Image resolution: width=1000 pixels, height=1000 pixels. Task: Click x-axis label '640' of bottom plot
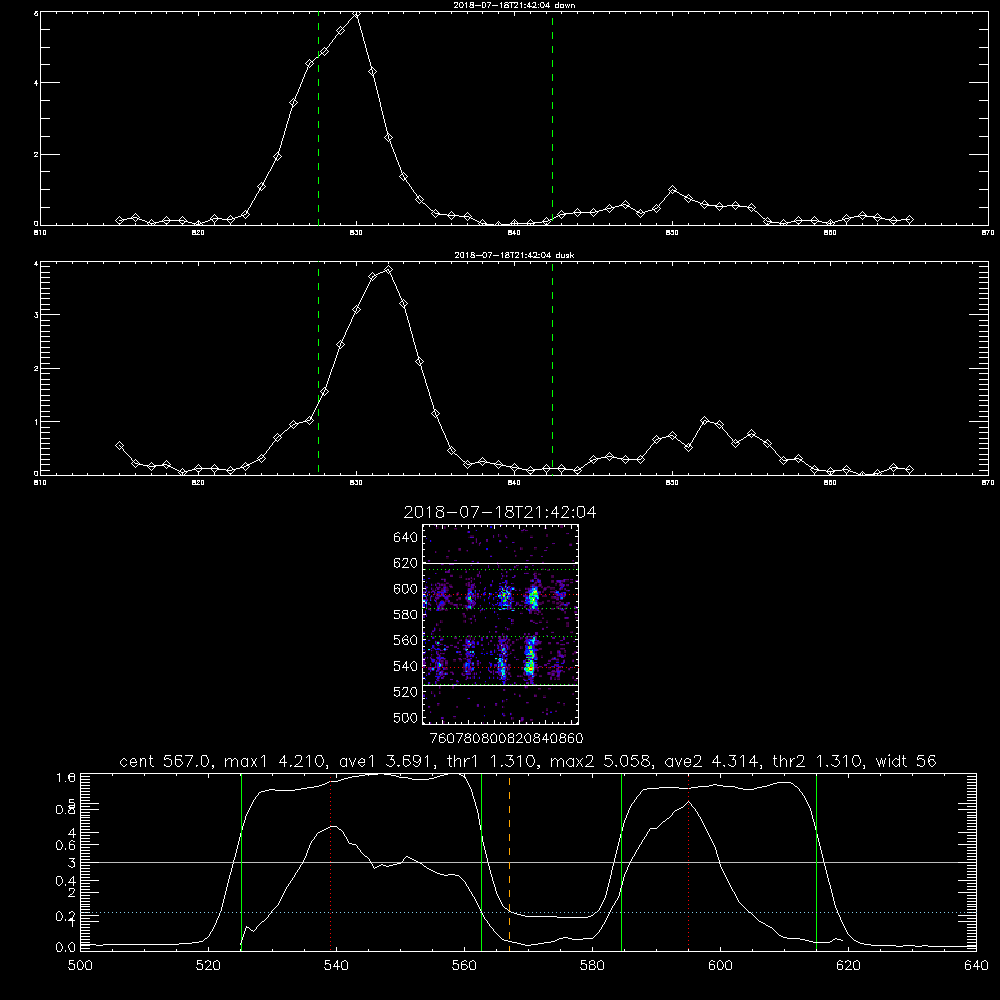pos(976,966)
